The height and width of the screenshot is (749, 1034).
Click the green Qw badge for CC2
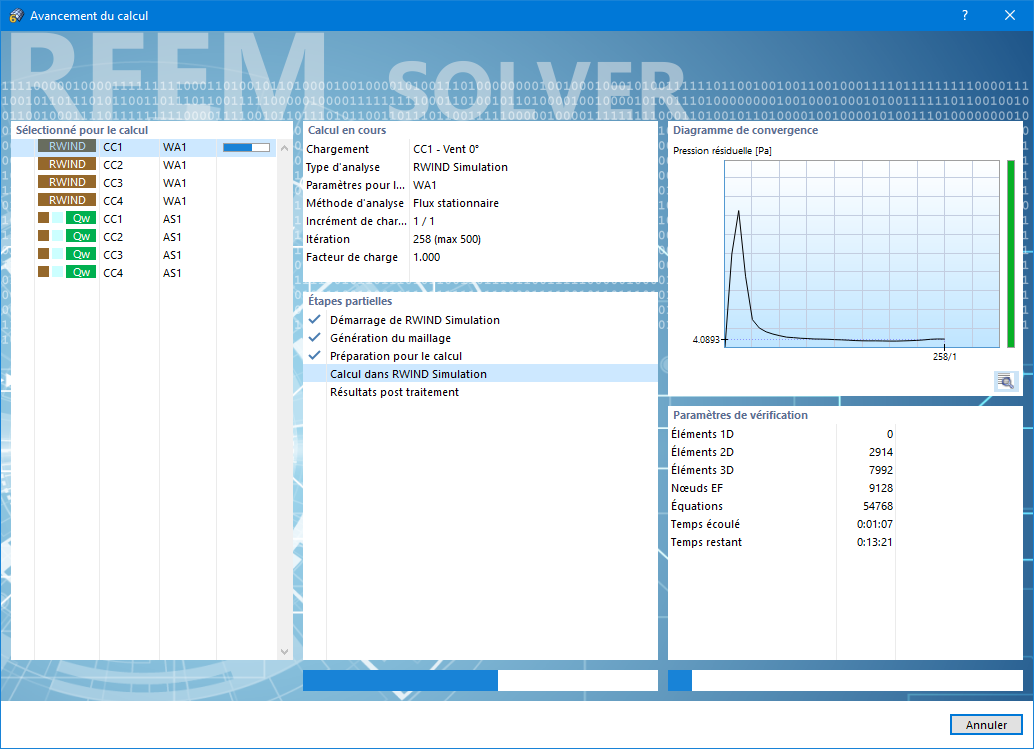coord(81,236)
